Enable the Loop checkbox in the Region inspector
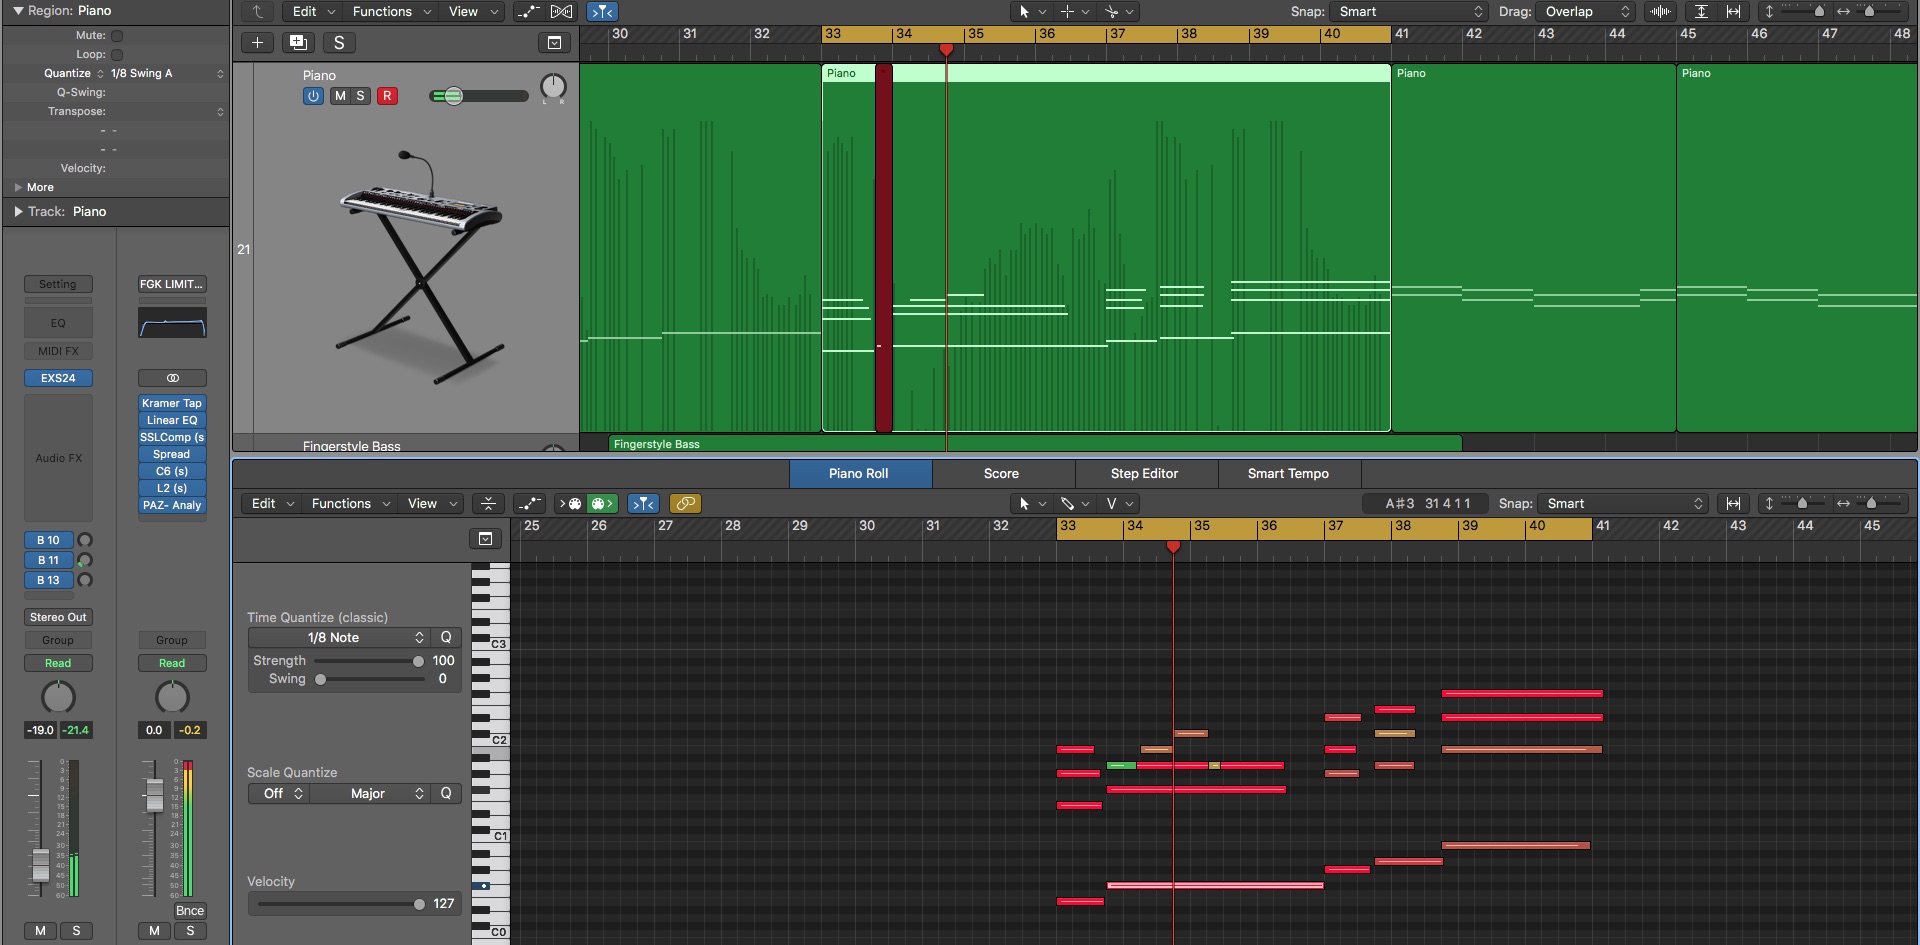 pyautogui.click(x=117, y=54)
